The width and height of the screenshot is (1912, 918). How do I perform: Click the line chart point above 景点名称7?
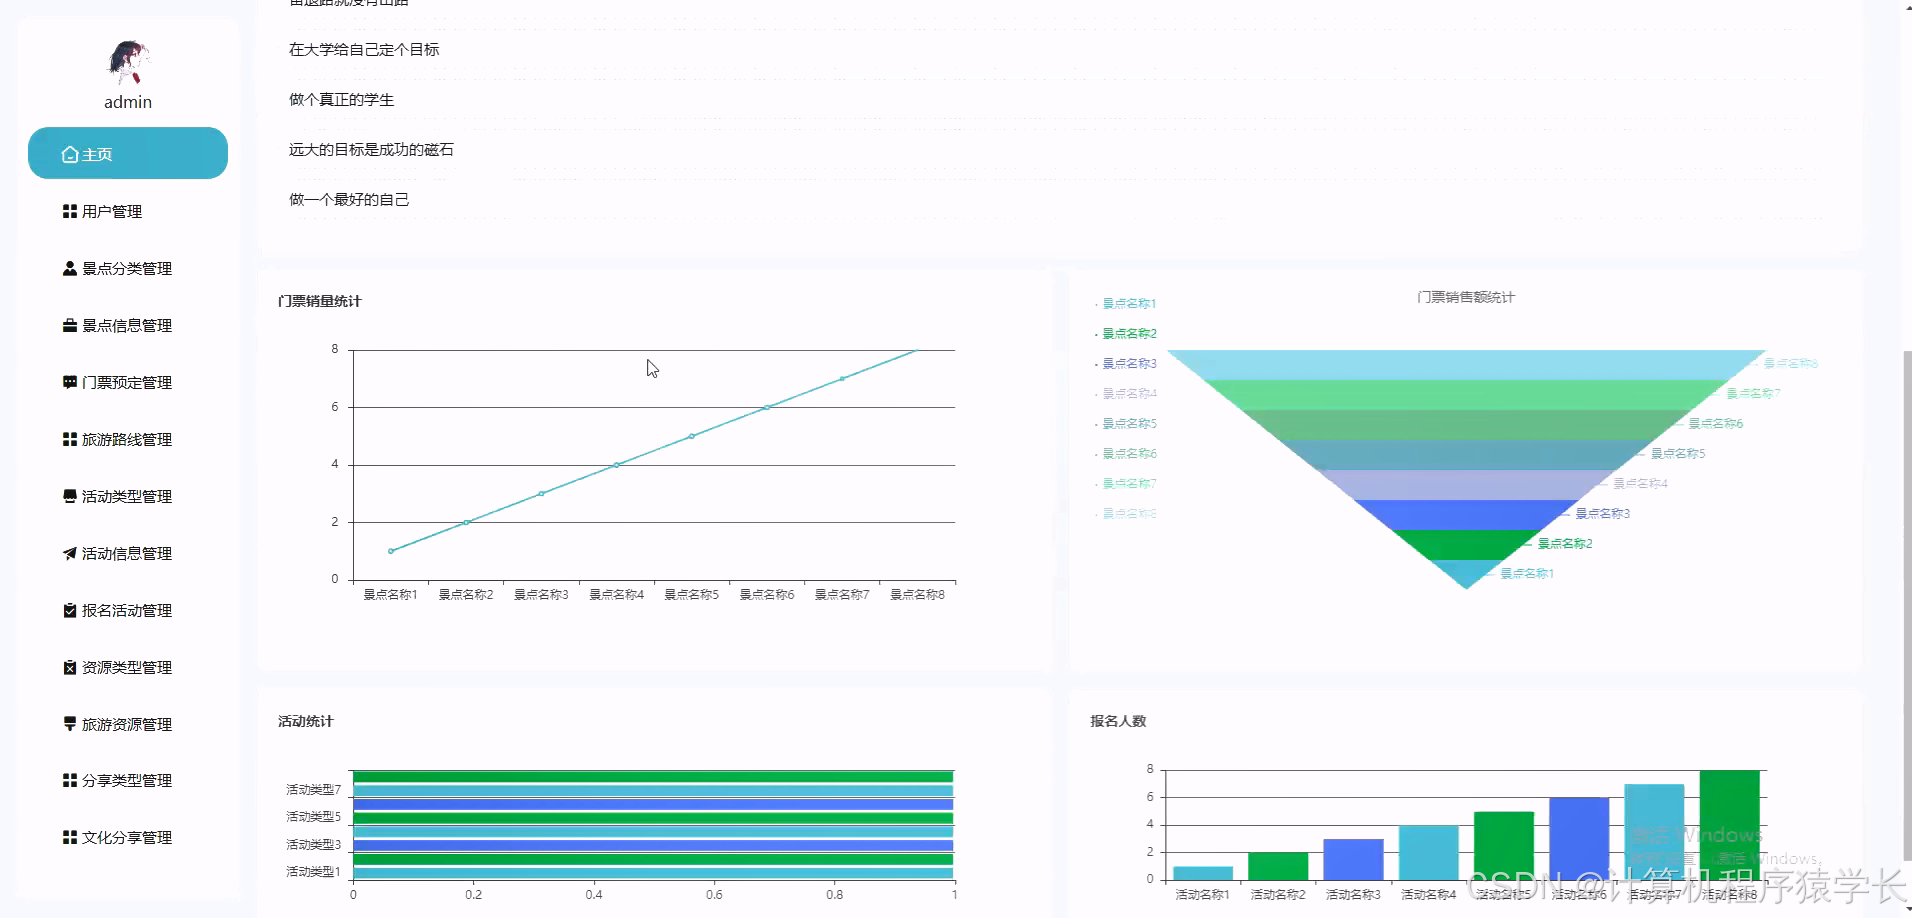(842, 379)
